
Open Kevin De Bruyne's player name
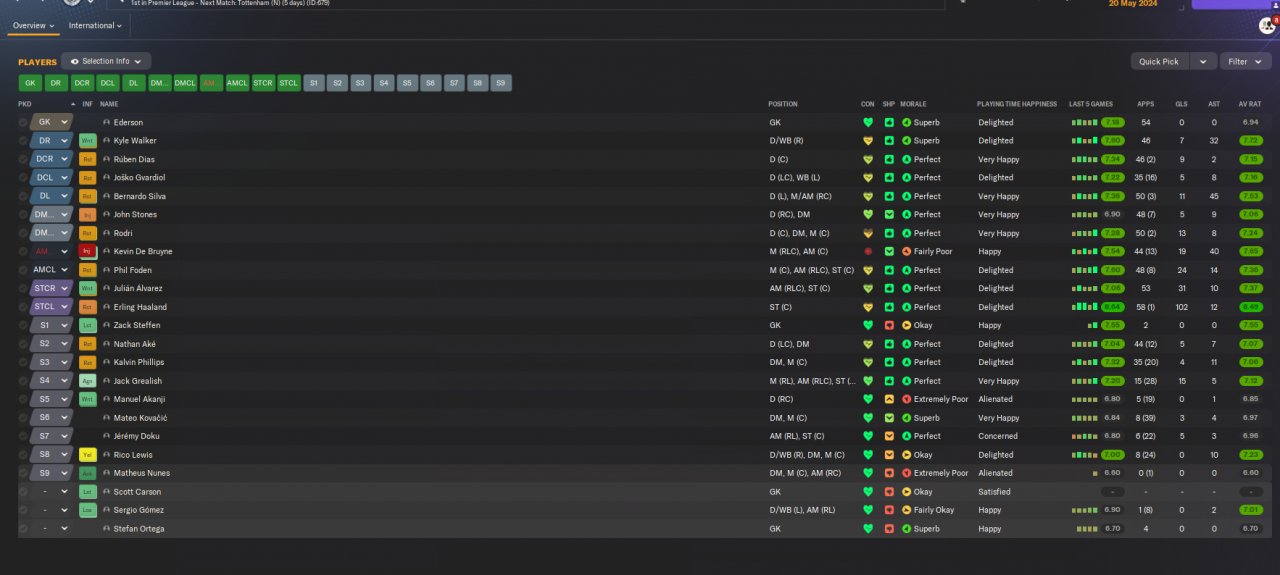click(143, 251)
